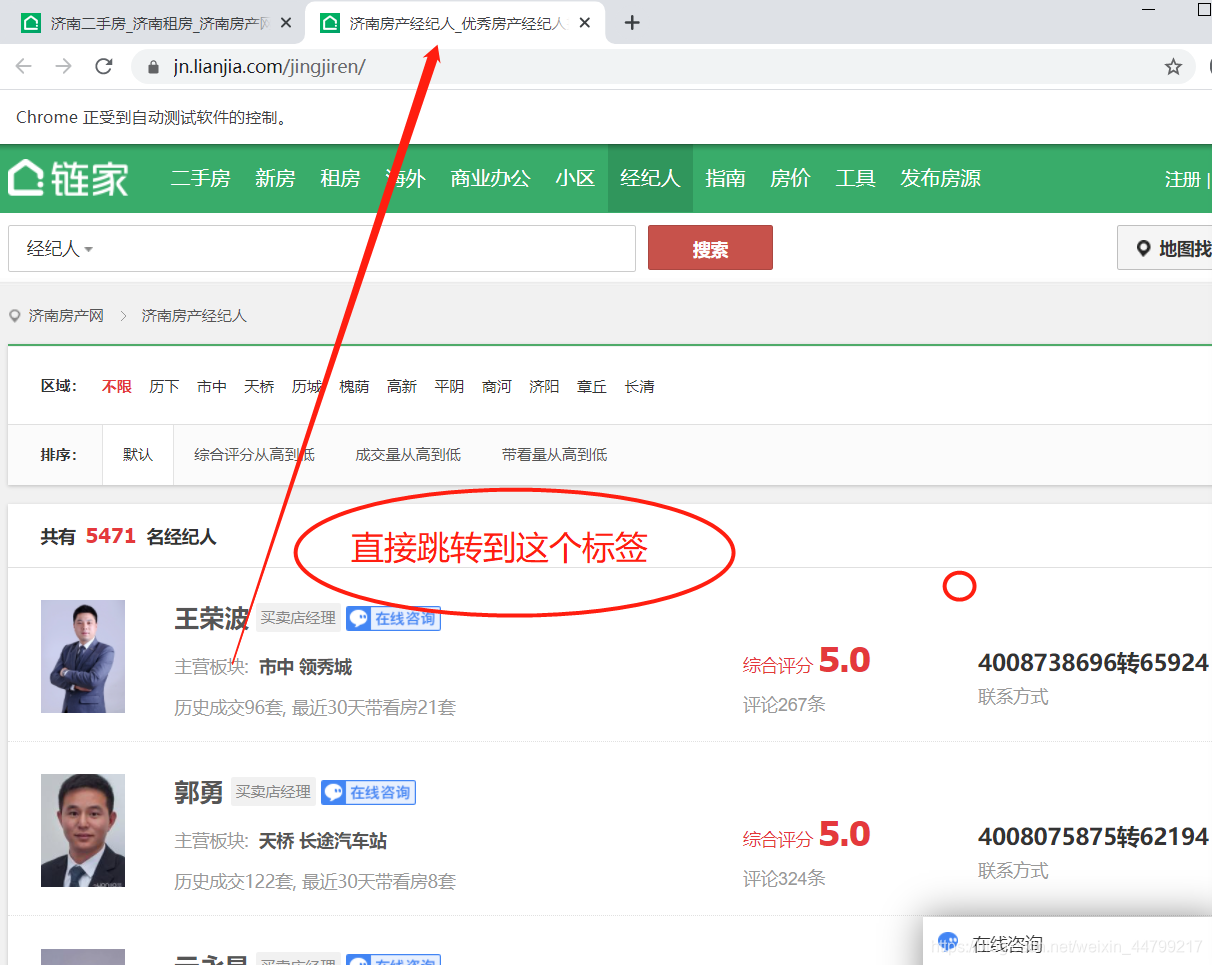Sort by 带看量从高到低
This screenshot has width=1212, height=965.
click(554, 454)
